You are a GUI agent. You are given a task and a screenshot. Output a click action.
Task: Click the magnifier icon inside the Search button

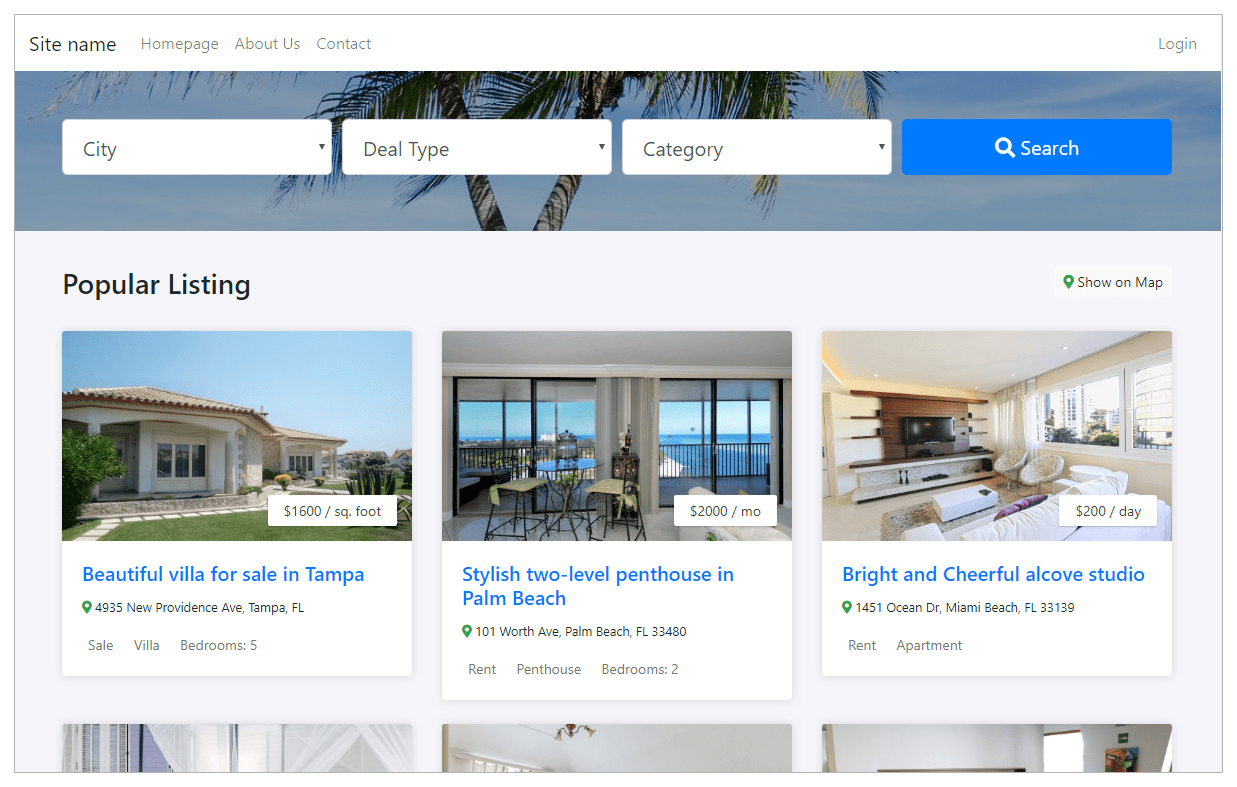(x=1004, y=147)
